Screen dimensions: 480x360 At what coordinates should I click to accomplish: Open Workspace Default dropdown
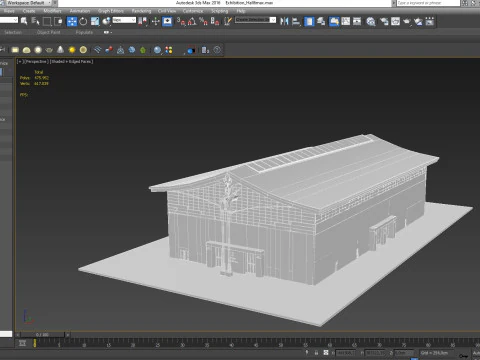(28, 3)
